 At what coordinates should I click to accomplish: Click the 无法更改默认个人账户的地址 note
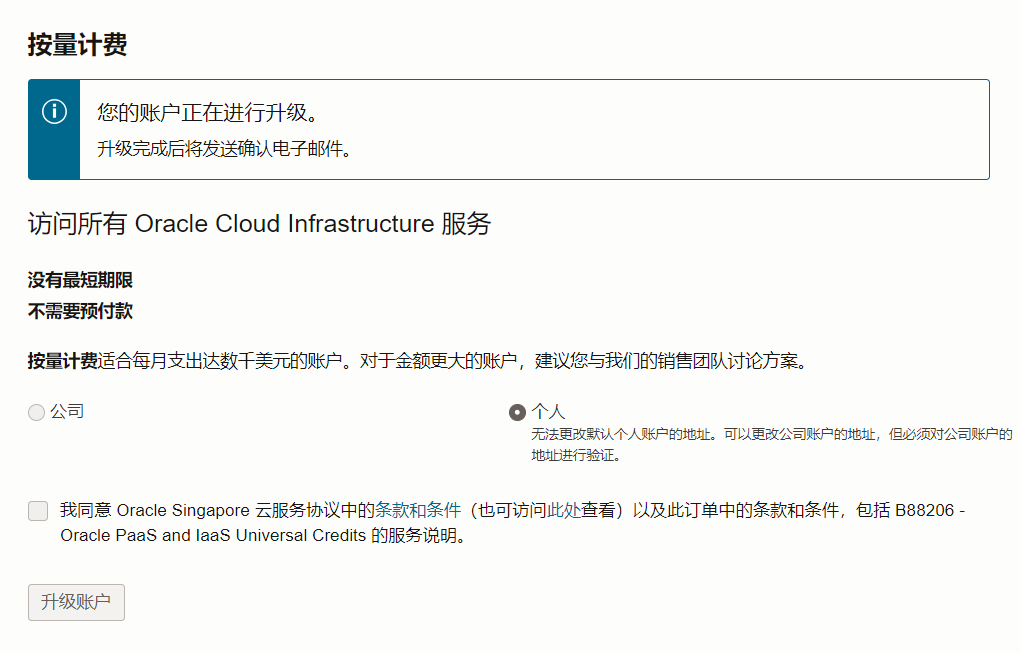620,435
